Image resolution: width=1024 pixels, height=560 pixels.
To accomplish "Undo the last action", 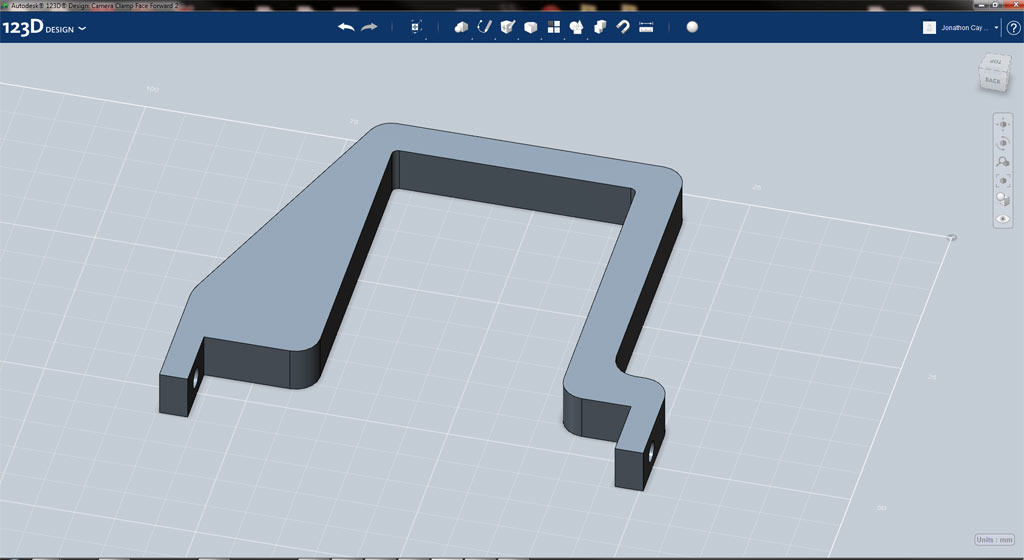I will coord(346,27).
